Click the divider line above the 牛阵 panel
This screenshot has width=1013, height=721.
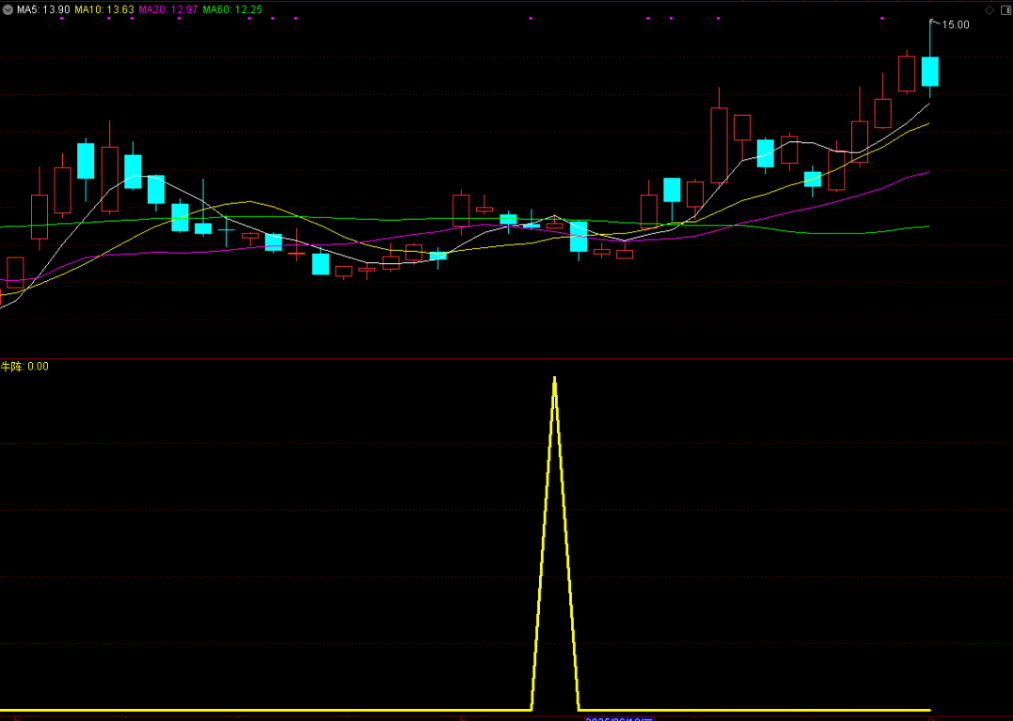coord(500,357)
